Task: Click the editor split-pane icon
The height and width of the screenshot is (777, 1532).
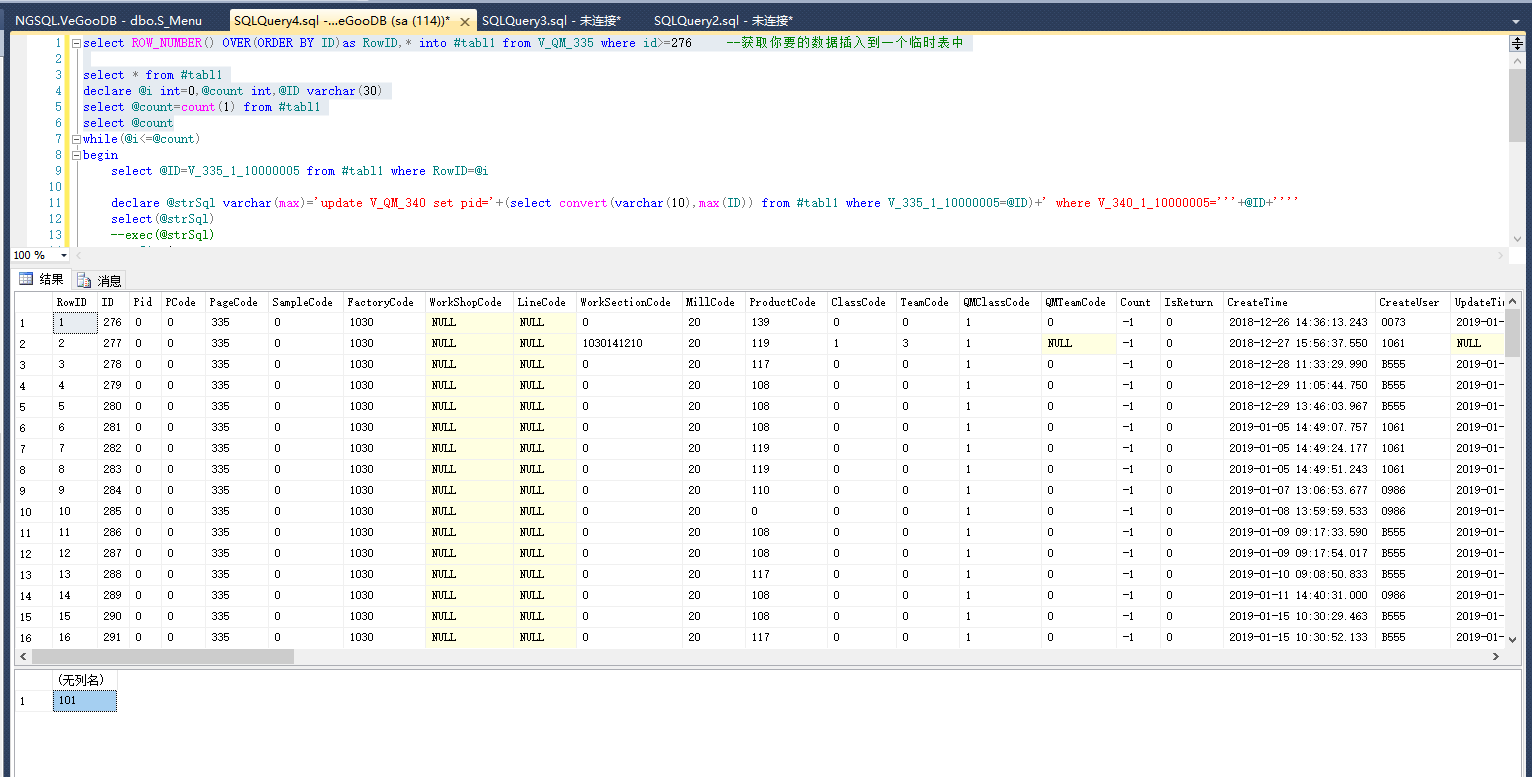Action: click(1516, 44)
